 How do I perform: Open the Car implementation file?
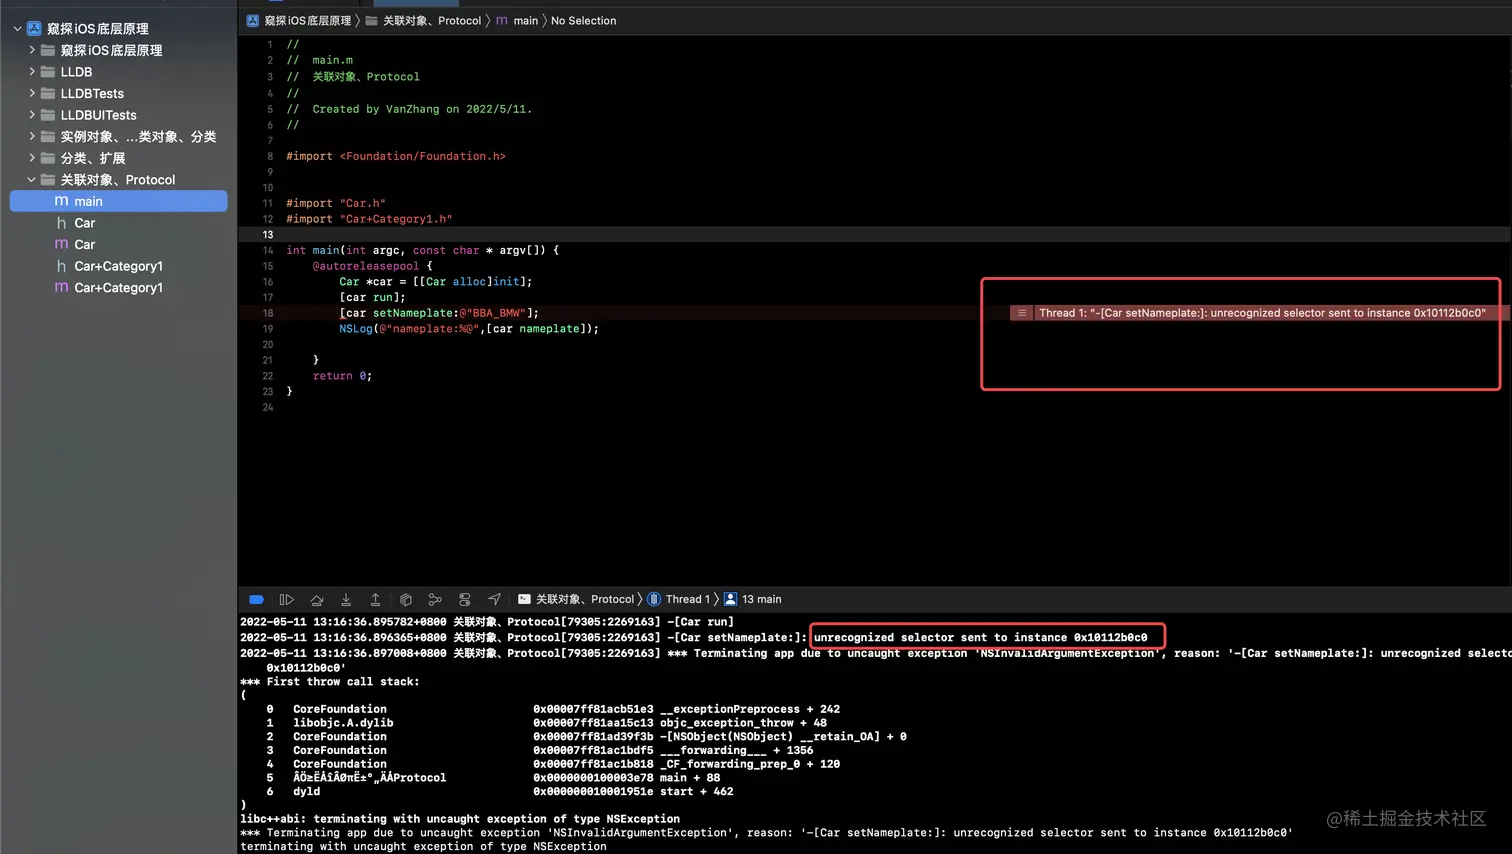pyautogui.click(x=119, y=244)
